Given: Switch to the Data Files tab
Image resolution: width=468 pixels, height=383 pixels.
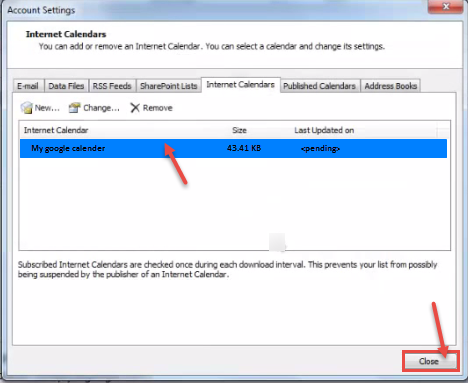Looking at the screenshot, I should tap(66, 86).
